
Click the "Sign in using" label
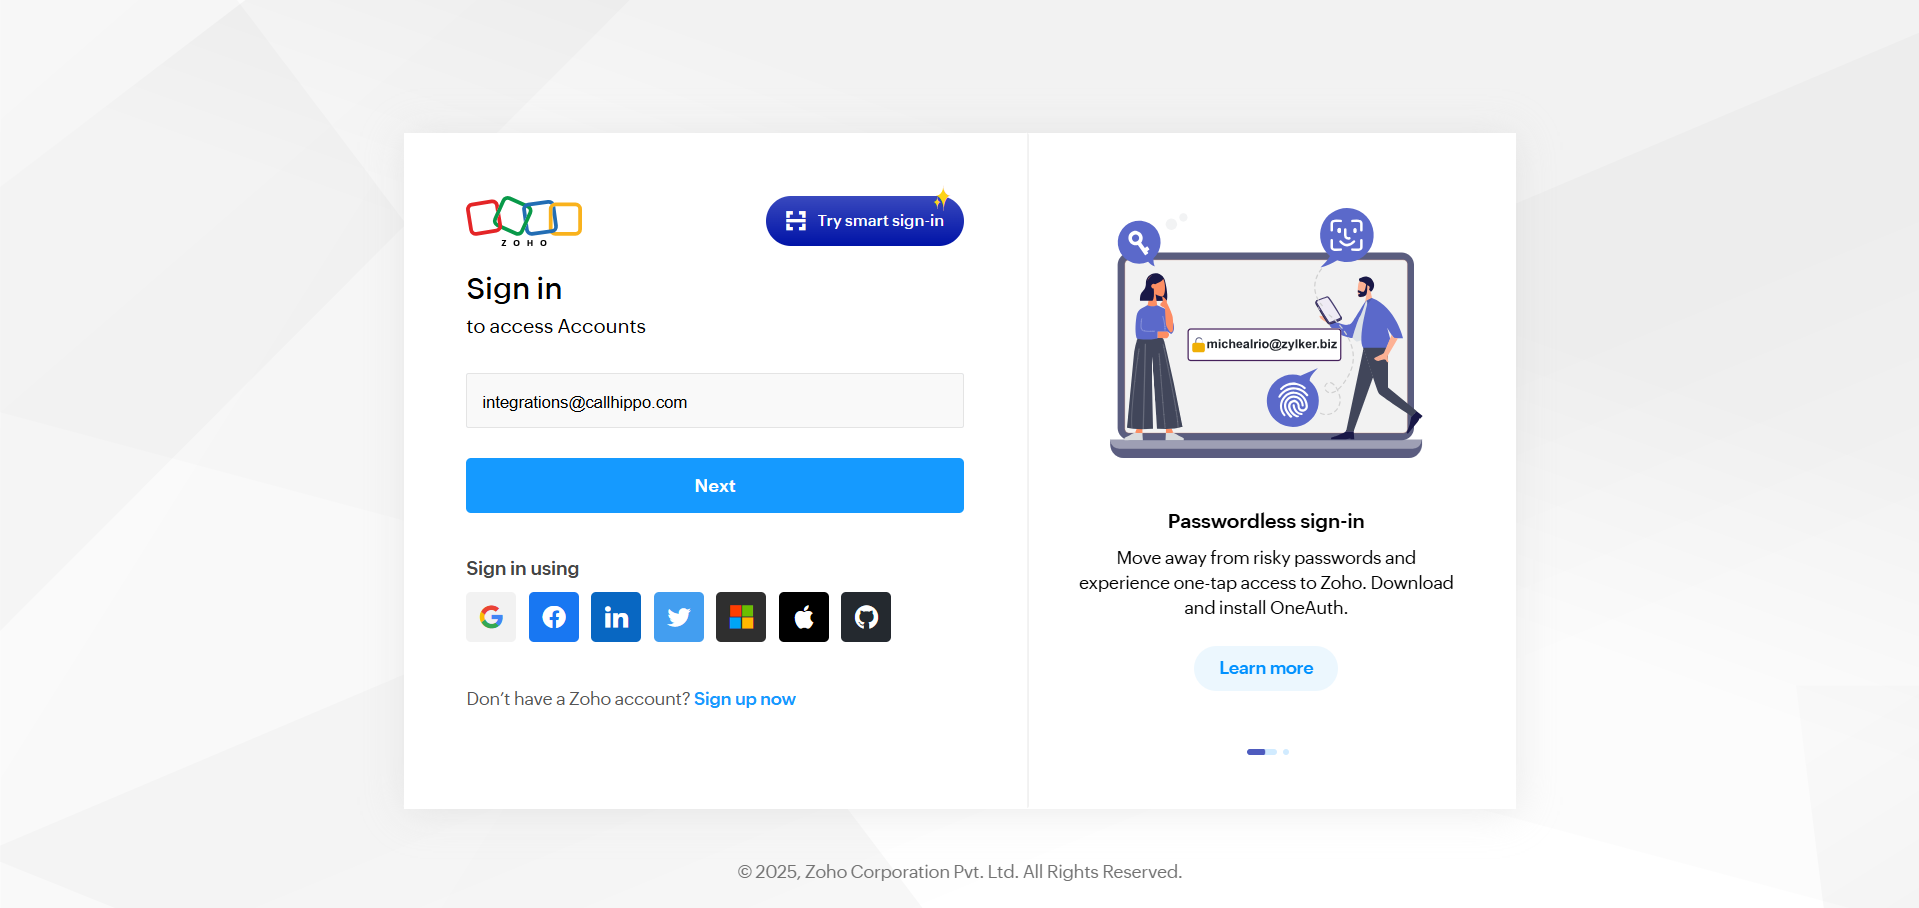(x=522, y=568)
